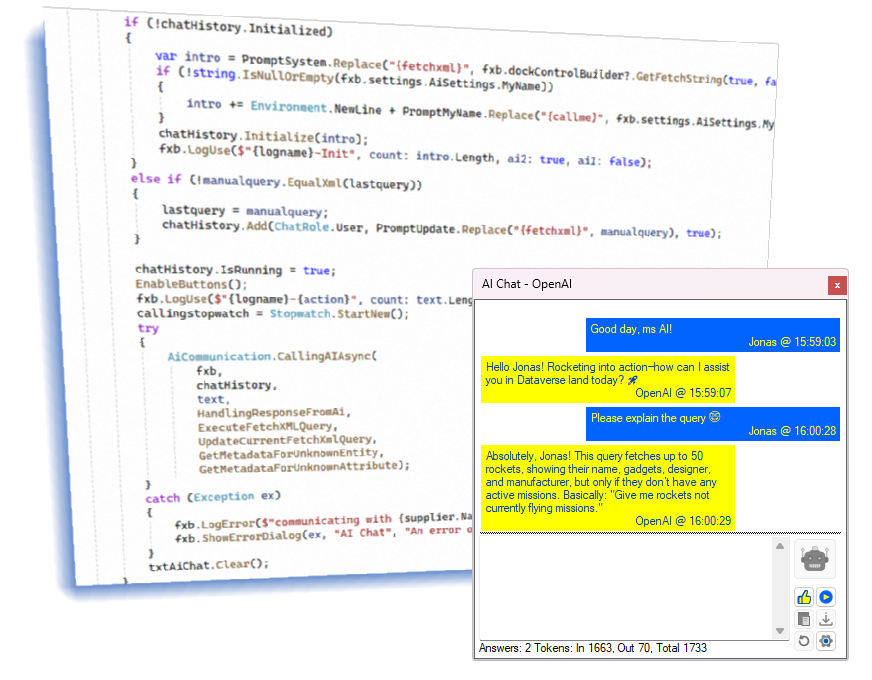
Task: Give the AI response a thumbs up
Action: [x=804, y=596]
